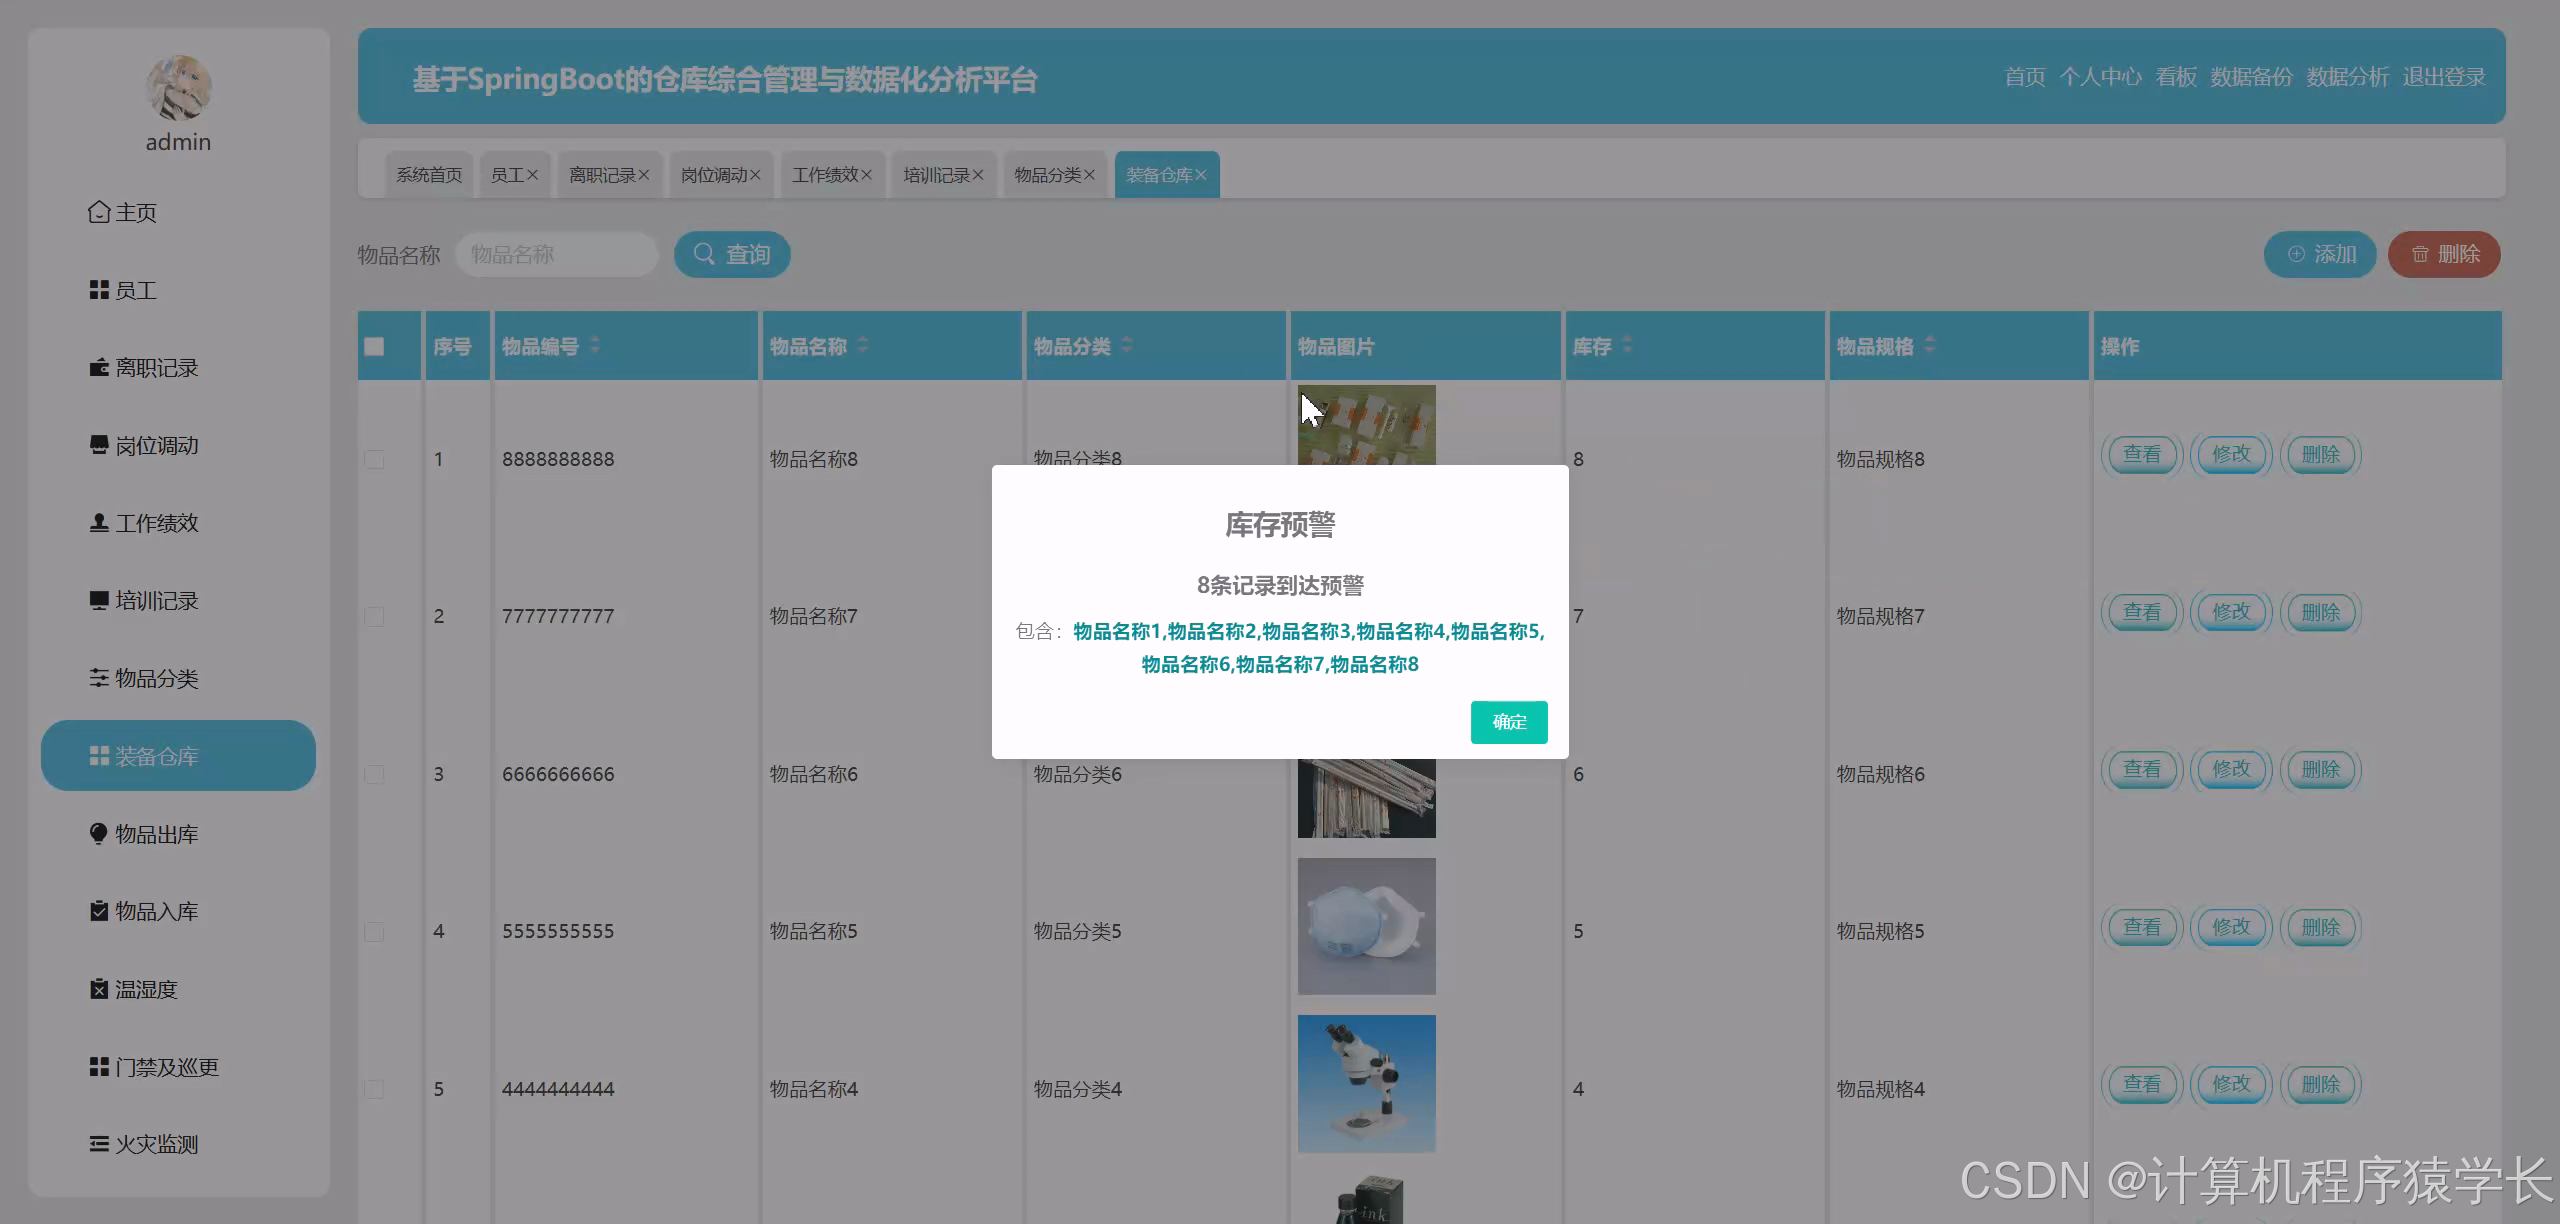The image size is (2560, 1224).
Task: Check the checkbox for row 4
Action: pos(375,931)
